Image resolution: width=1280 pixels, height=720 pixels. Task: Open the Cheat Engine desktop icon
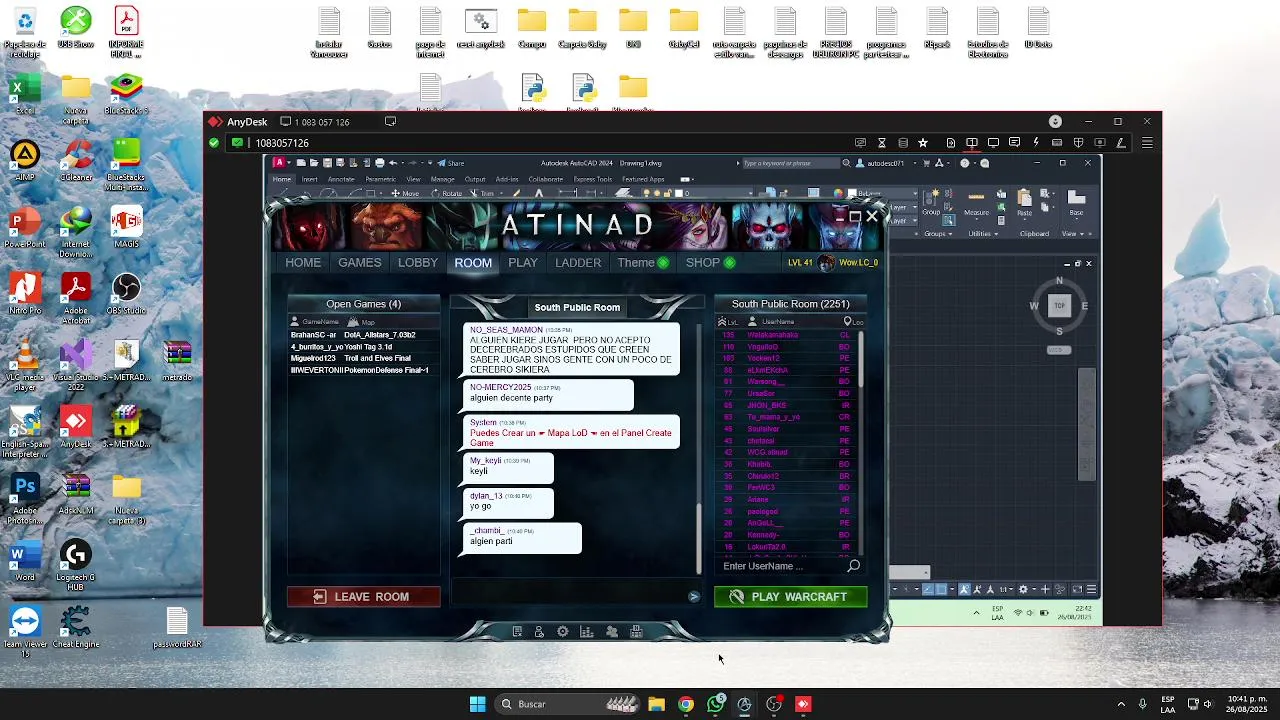point(75,628)
